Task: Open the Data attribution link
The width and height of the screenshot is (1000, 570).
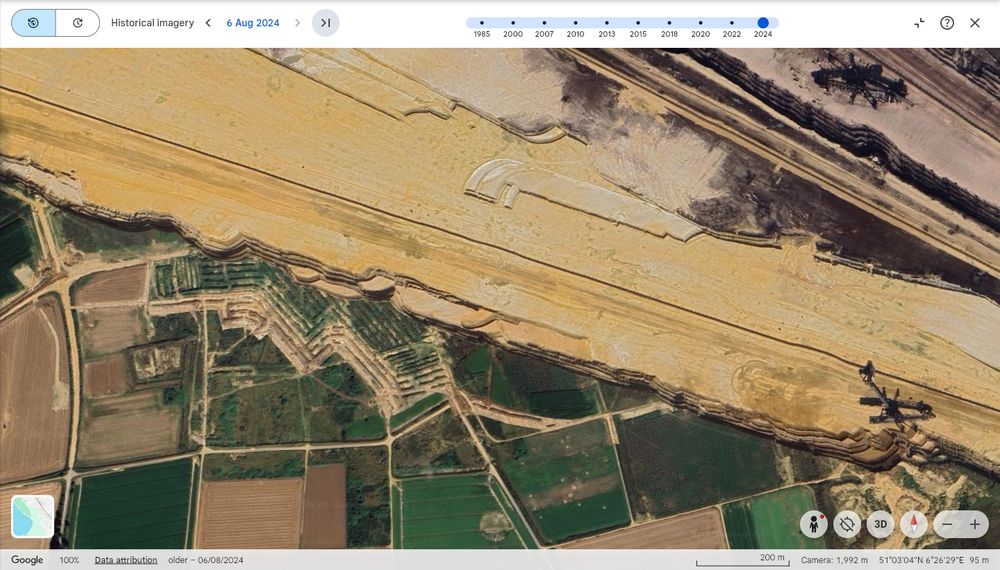Action: click(x=126, y=560)
